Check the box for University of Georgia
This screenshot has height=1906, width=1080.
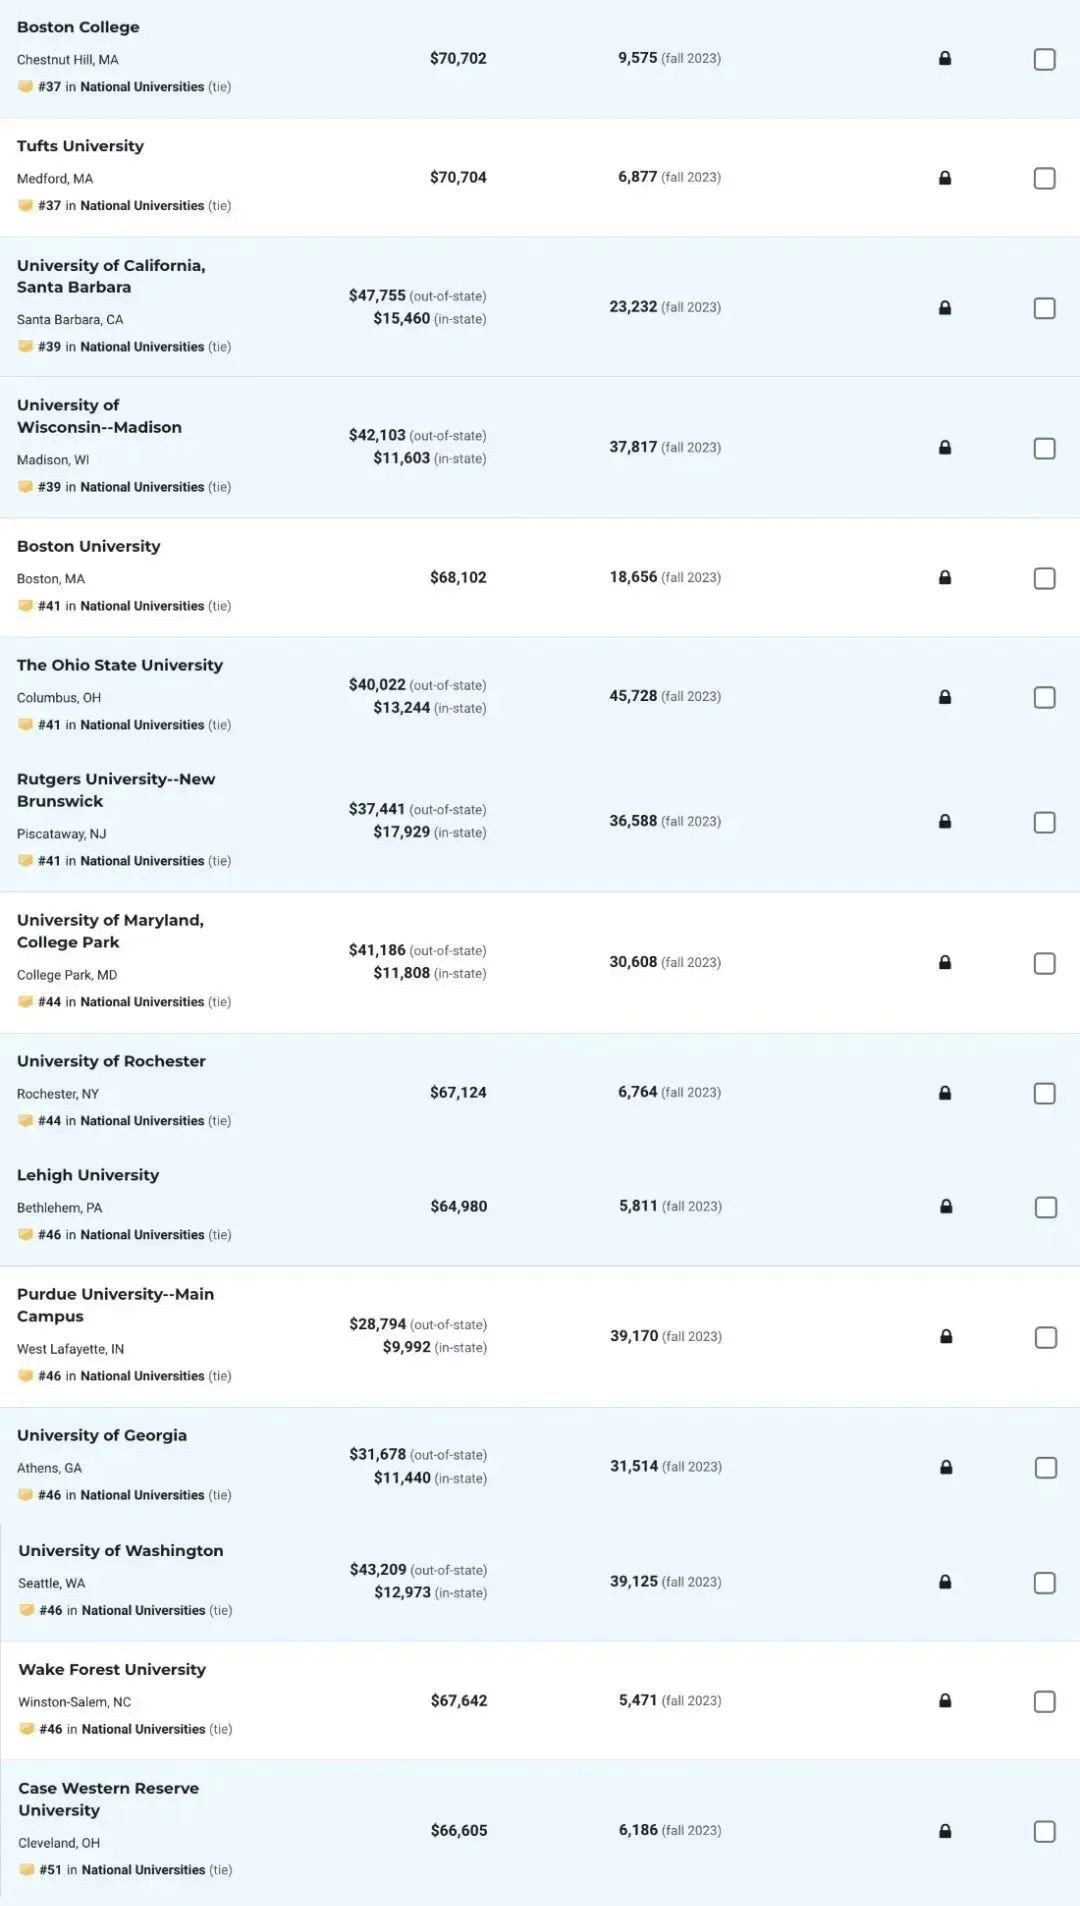1045,1467
